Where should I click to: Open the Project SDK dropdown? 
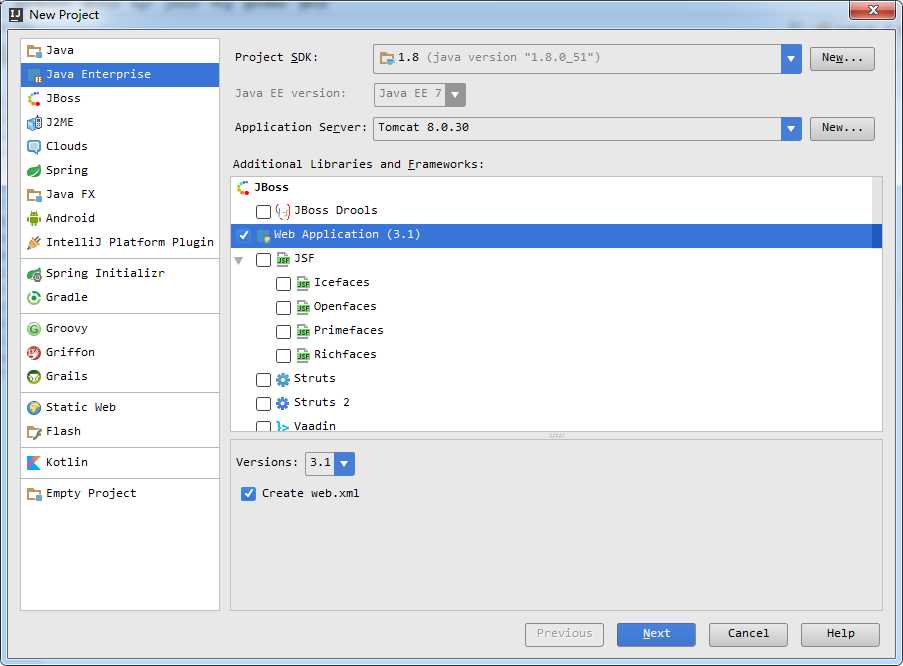(791, 58)
